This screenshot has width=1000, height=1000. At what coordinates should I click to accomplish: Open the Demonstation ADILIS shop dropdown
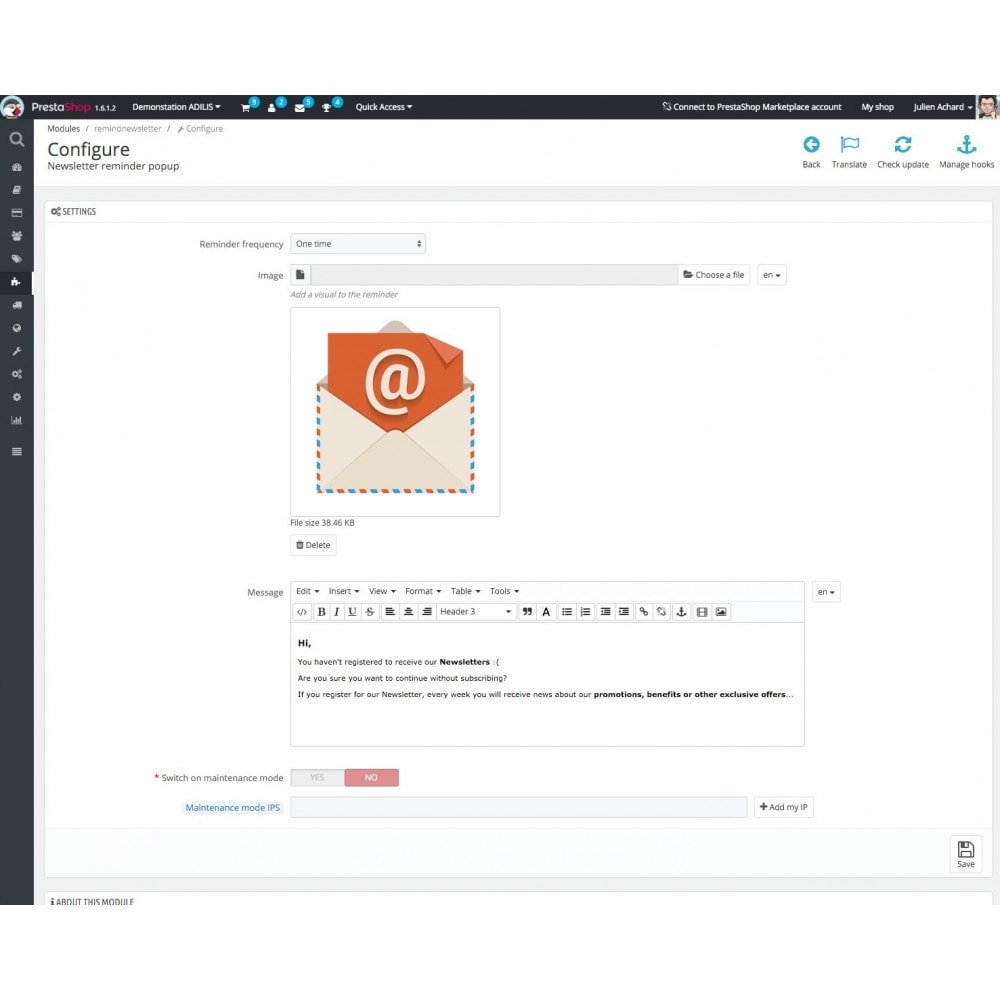click(176, 107)
